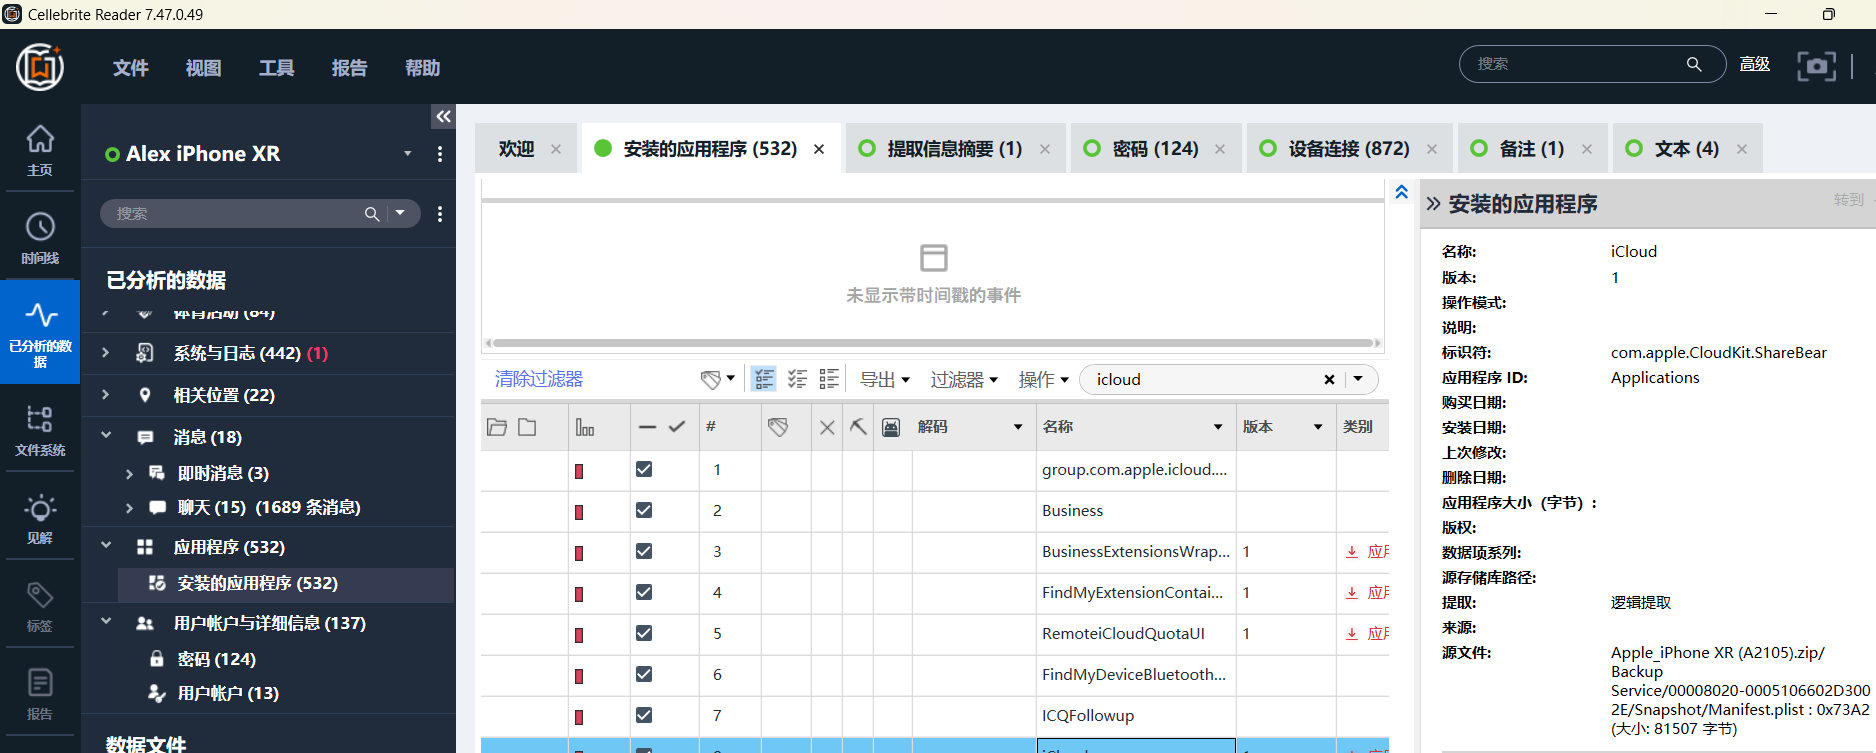Click the dash deselect icon in the table header

coord(647,427)
